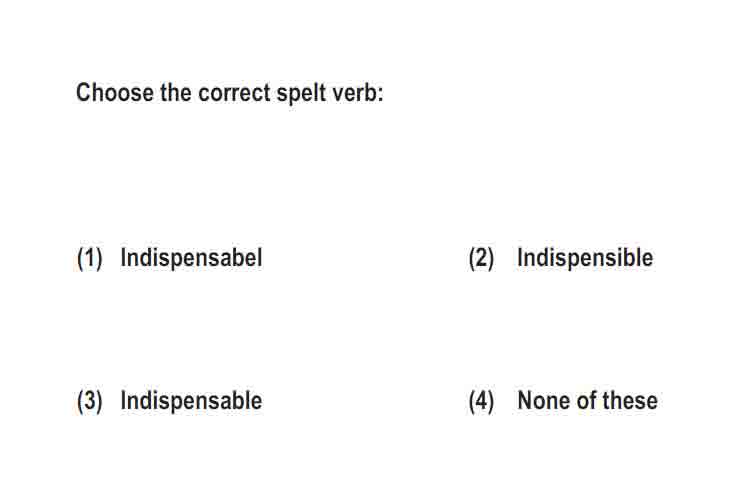Click the word Choose in the question

[115, 92]
